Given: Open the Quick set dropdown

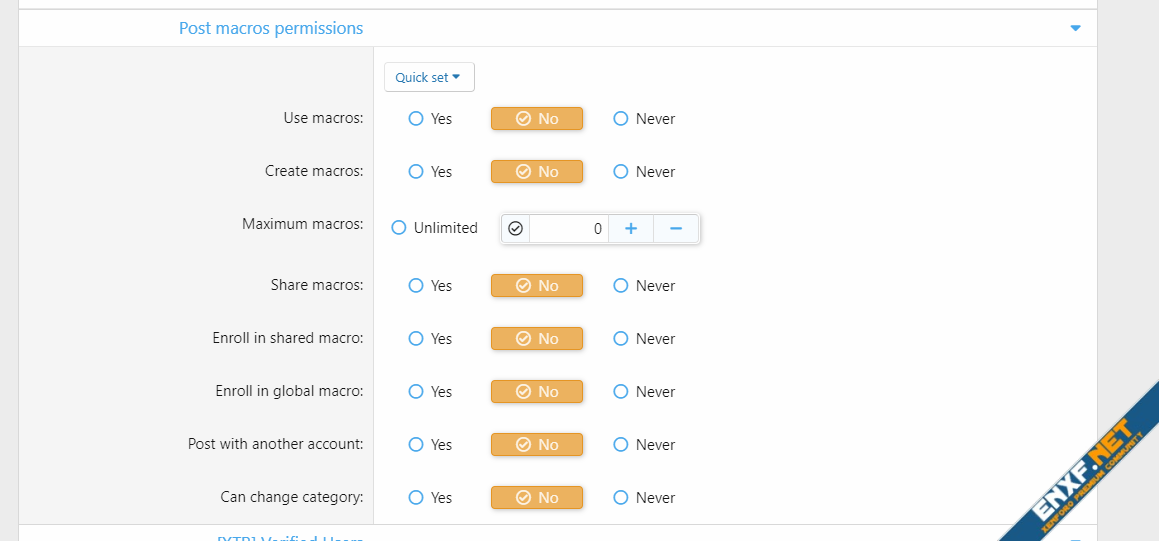Looking at the screenshot, I should 428,77.
